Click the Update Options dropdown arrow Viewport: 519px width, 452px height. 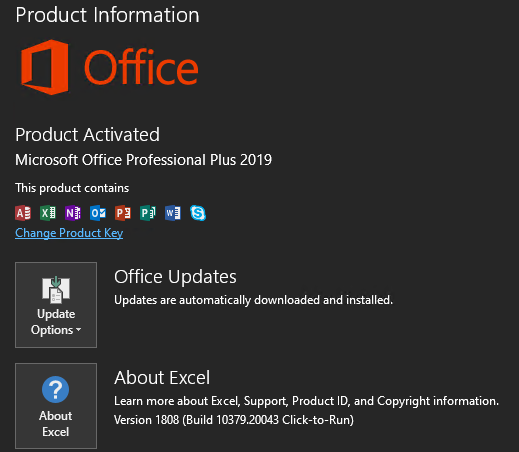(x=79, y=330)
